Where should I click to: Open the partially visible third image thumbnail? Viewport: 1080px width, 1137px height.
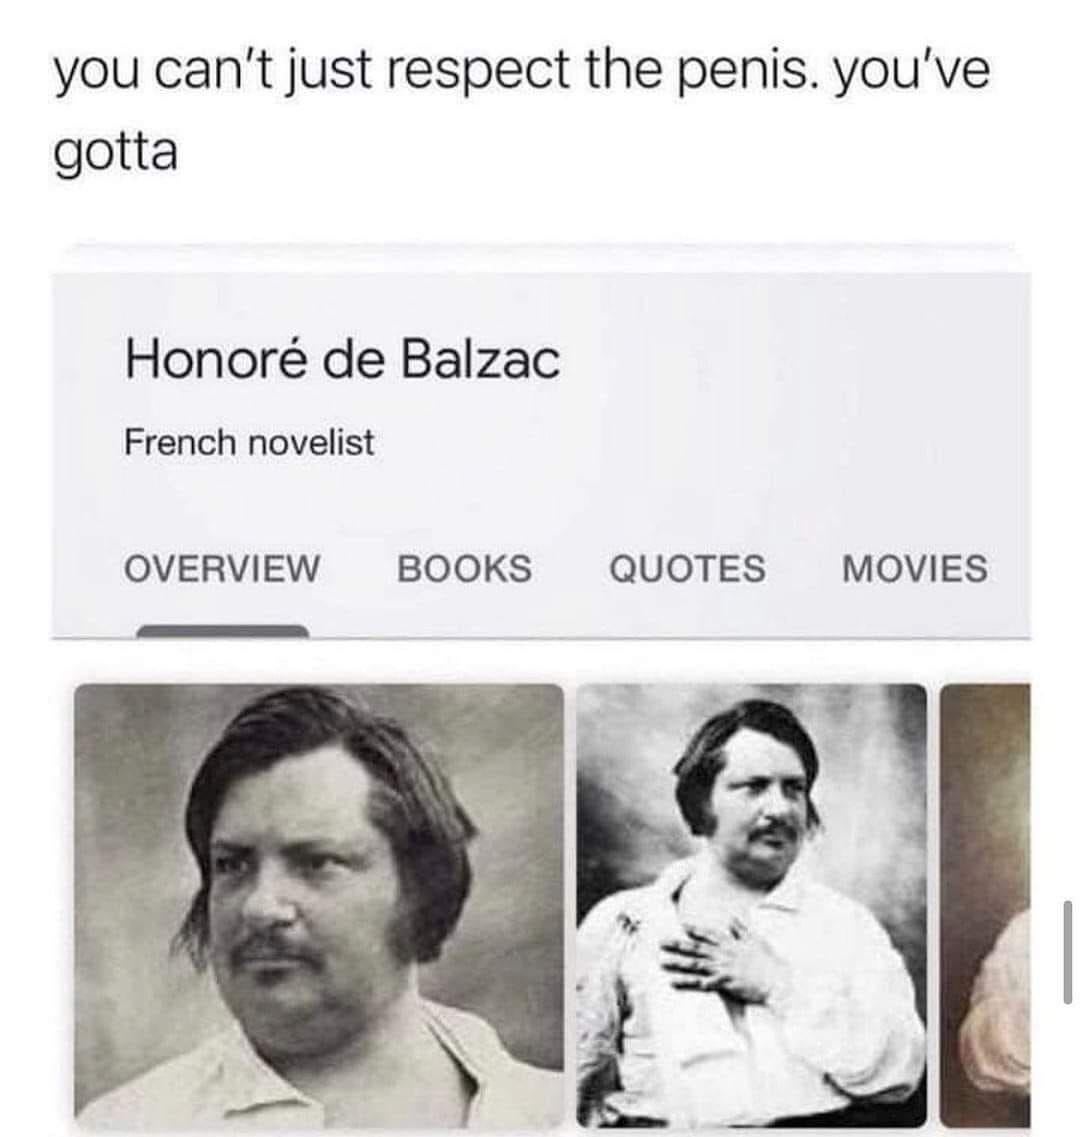[x=985, y=905]
